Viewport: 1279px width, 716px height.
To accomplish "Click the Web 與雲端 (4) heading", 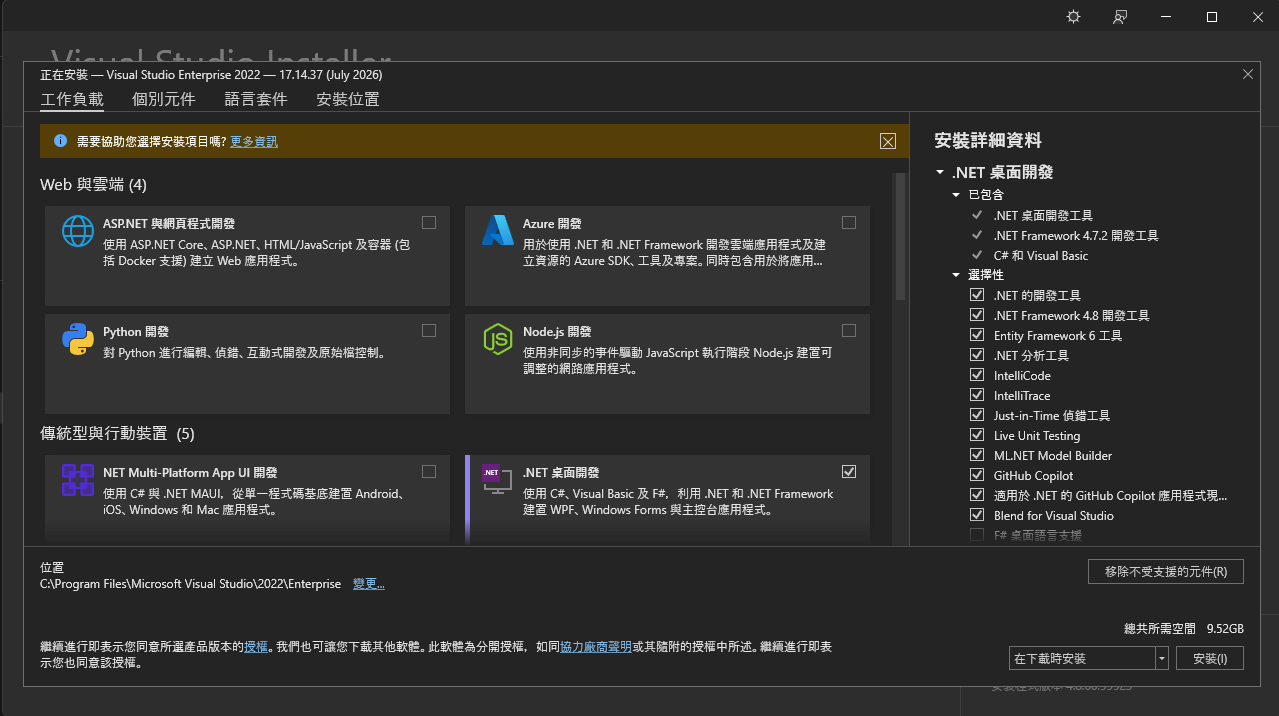I will coord(93,184).
